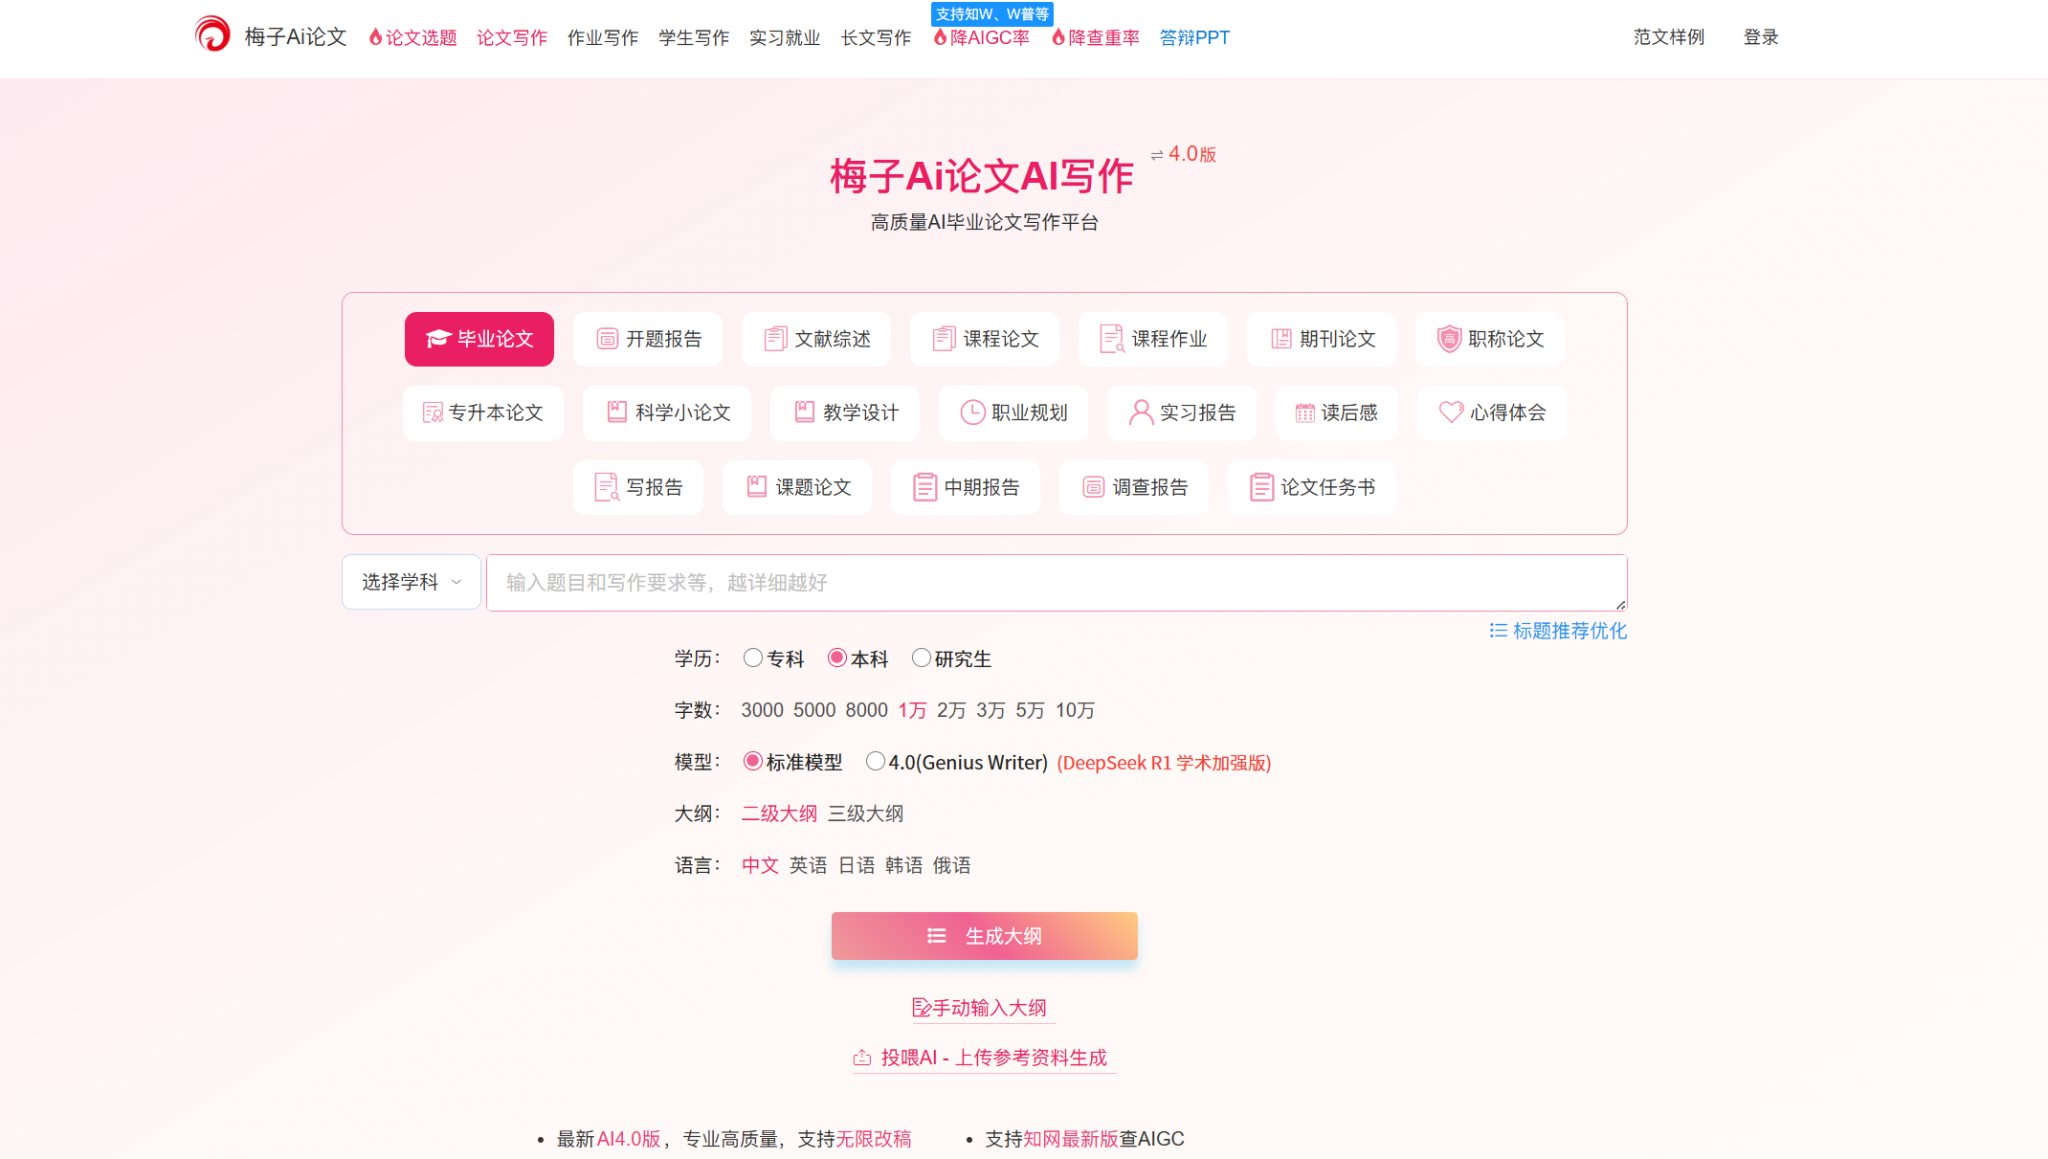Screen dimensions: 2048x1159
Task: Open the 选择学科 dropdown
Action: 411,582
